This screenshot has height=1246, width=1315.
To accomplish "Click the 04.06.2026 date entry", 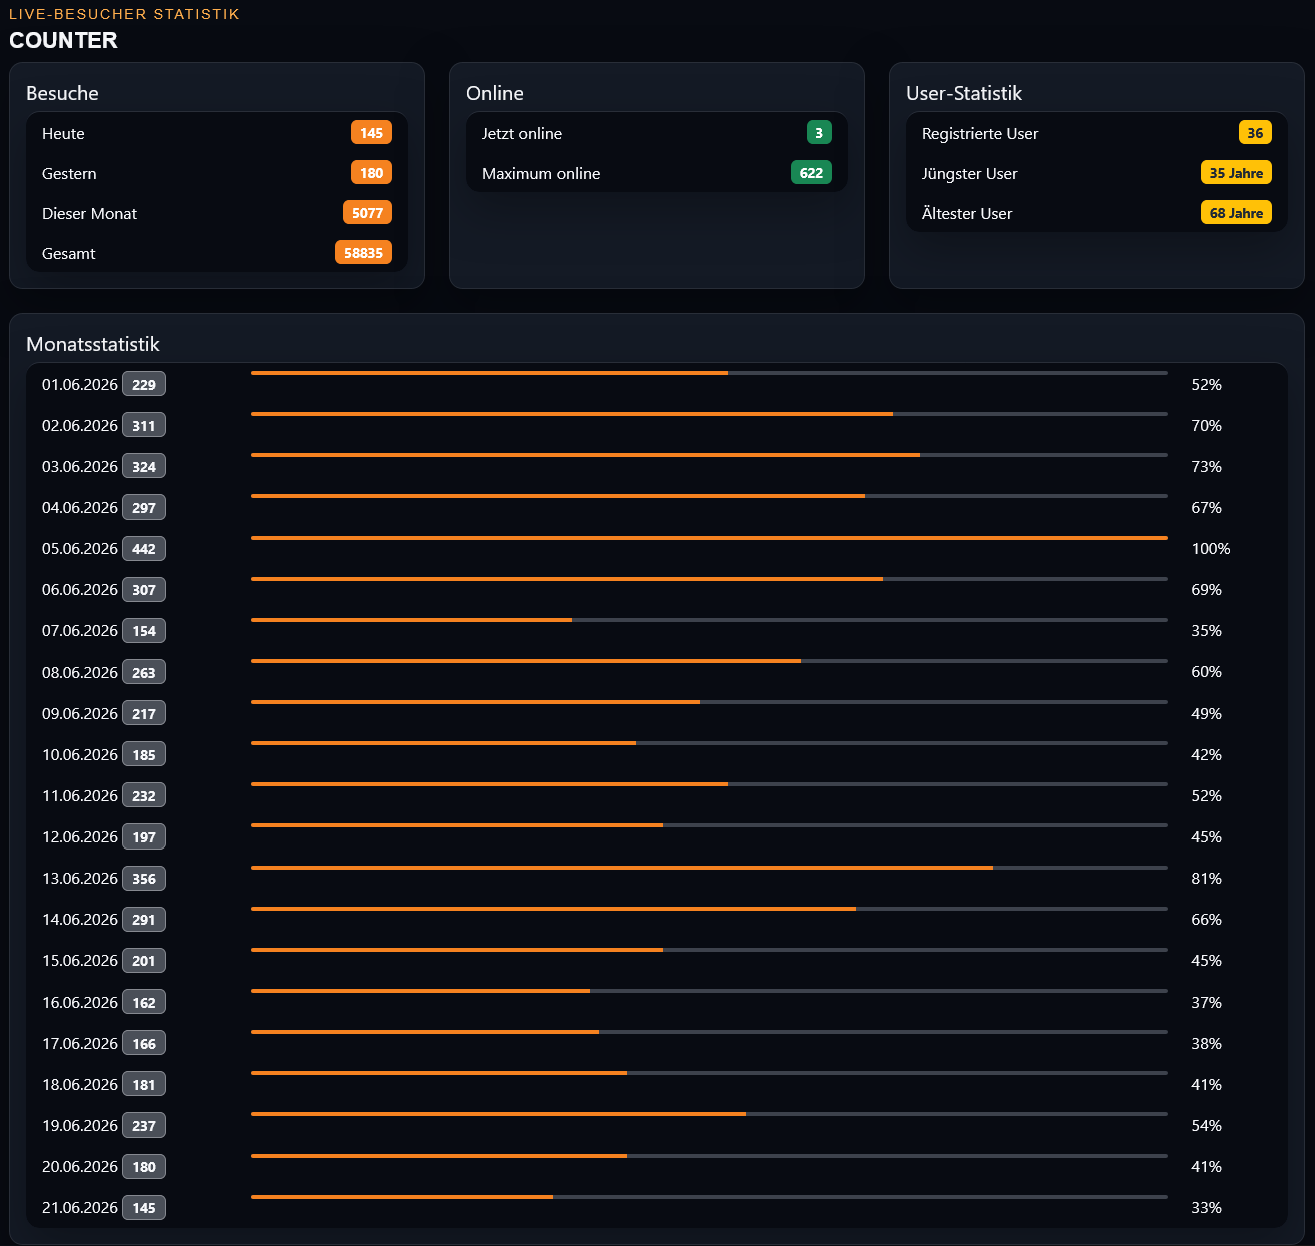I will point(80,508).
